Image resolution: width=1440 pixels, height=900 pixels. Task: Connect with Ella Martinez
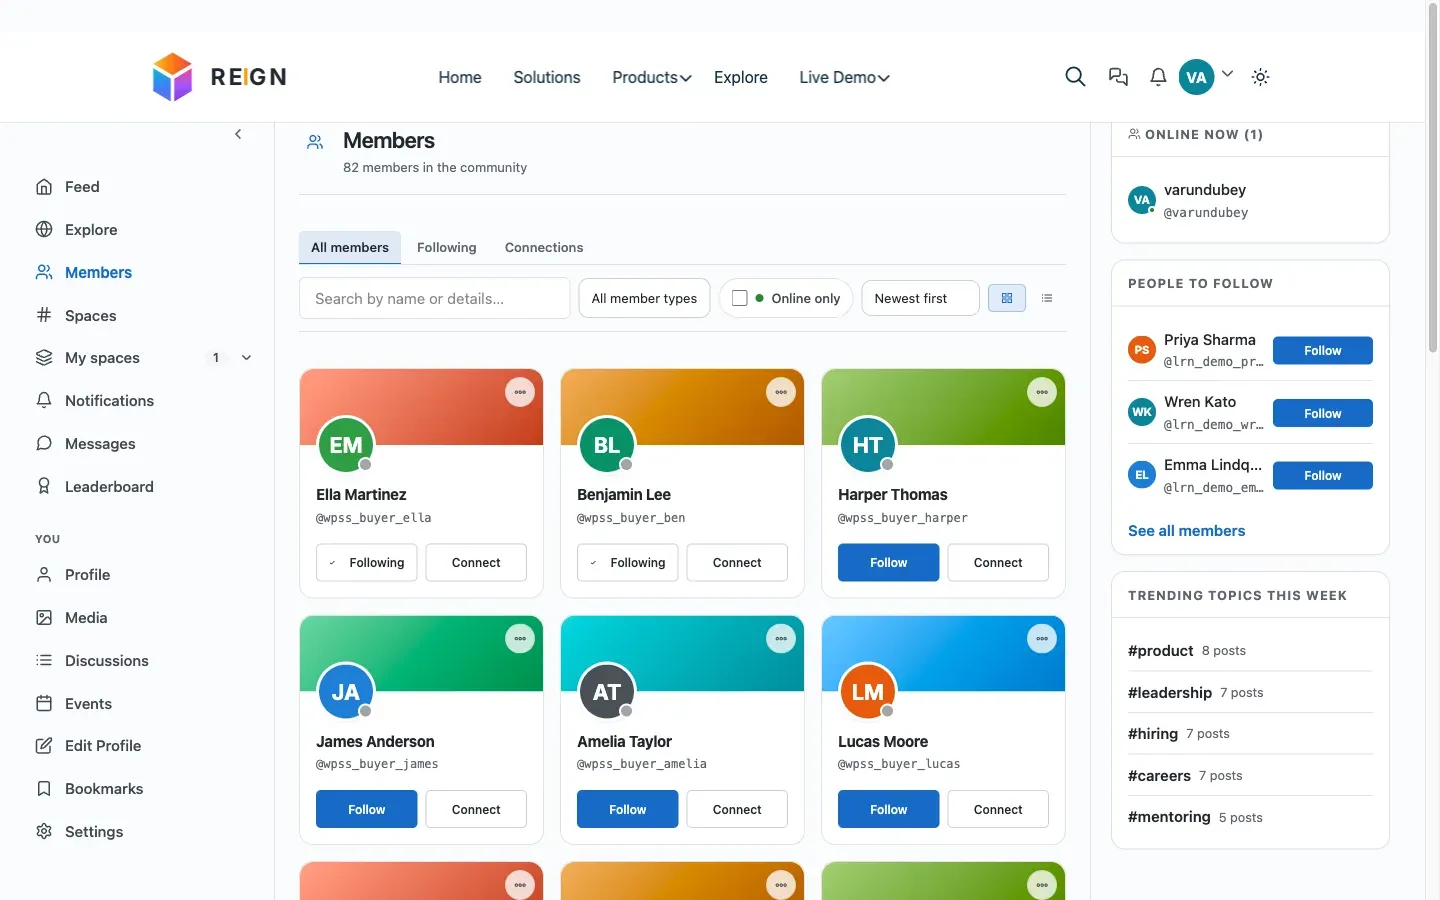point(476,563)
